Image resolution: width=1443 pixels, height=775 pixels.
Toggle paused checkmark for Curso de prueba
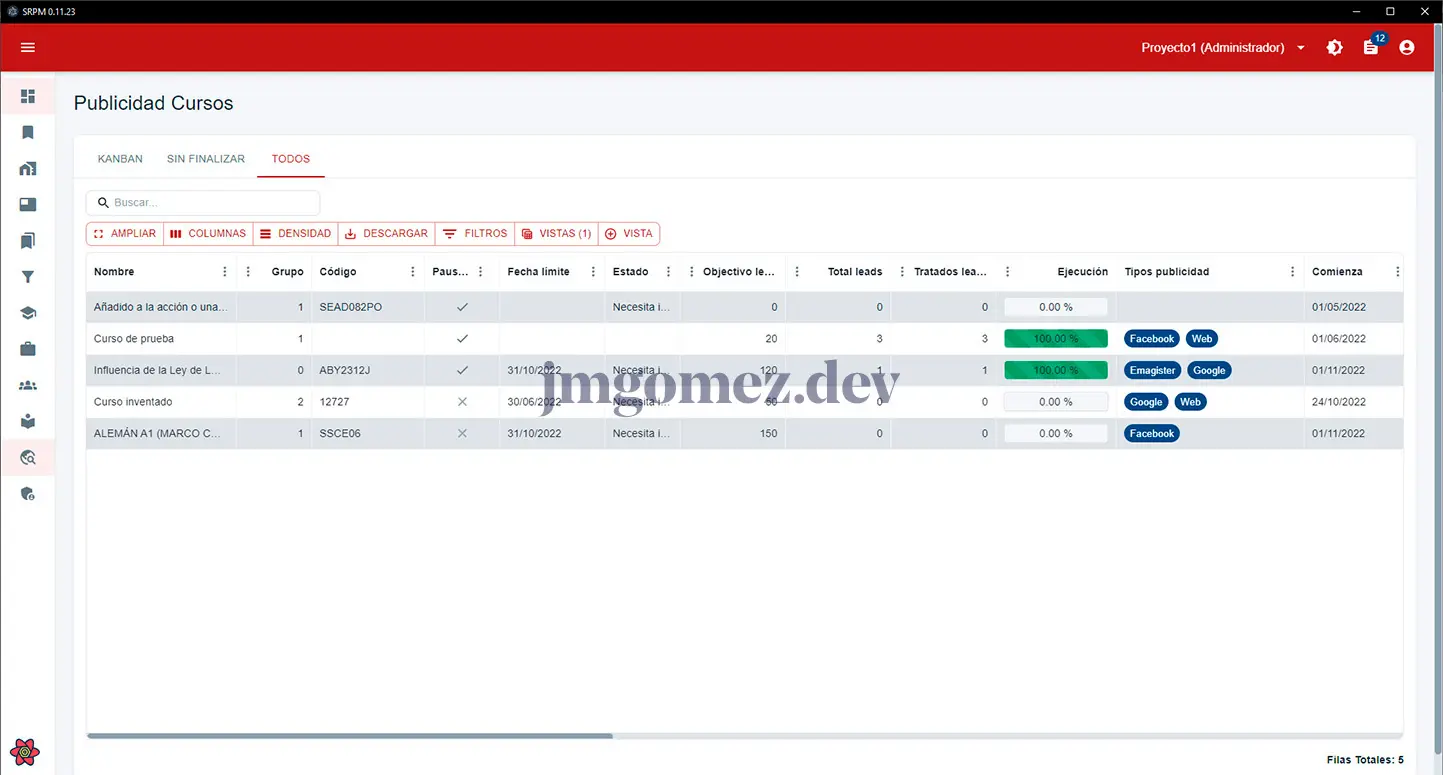[x=462, y=339]
